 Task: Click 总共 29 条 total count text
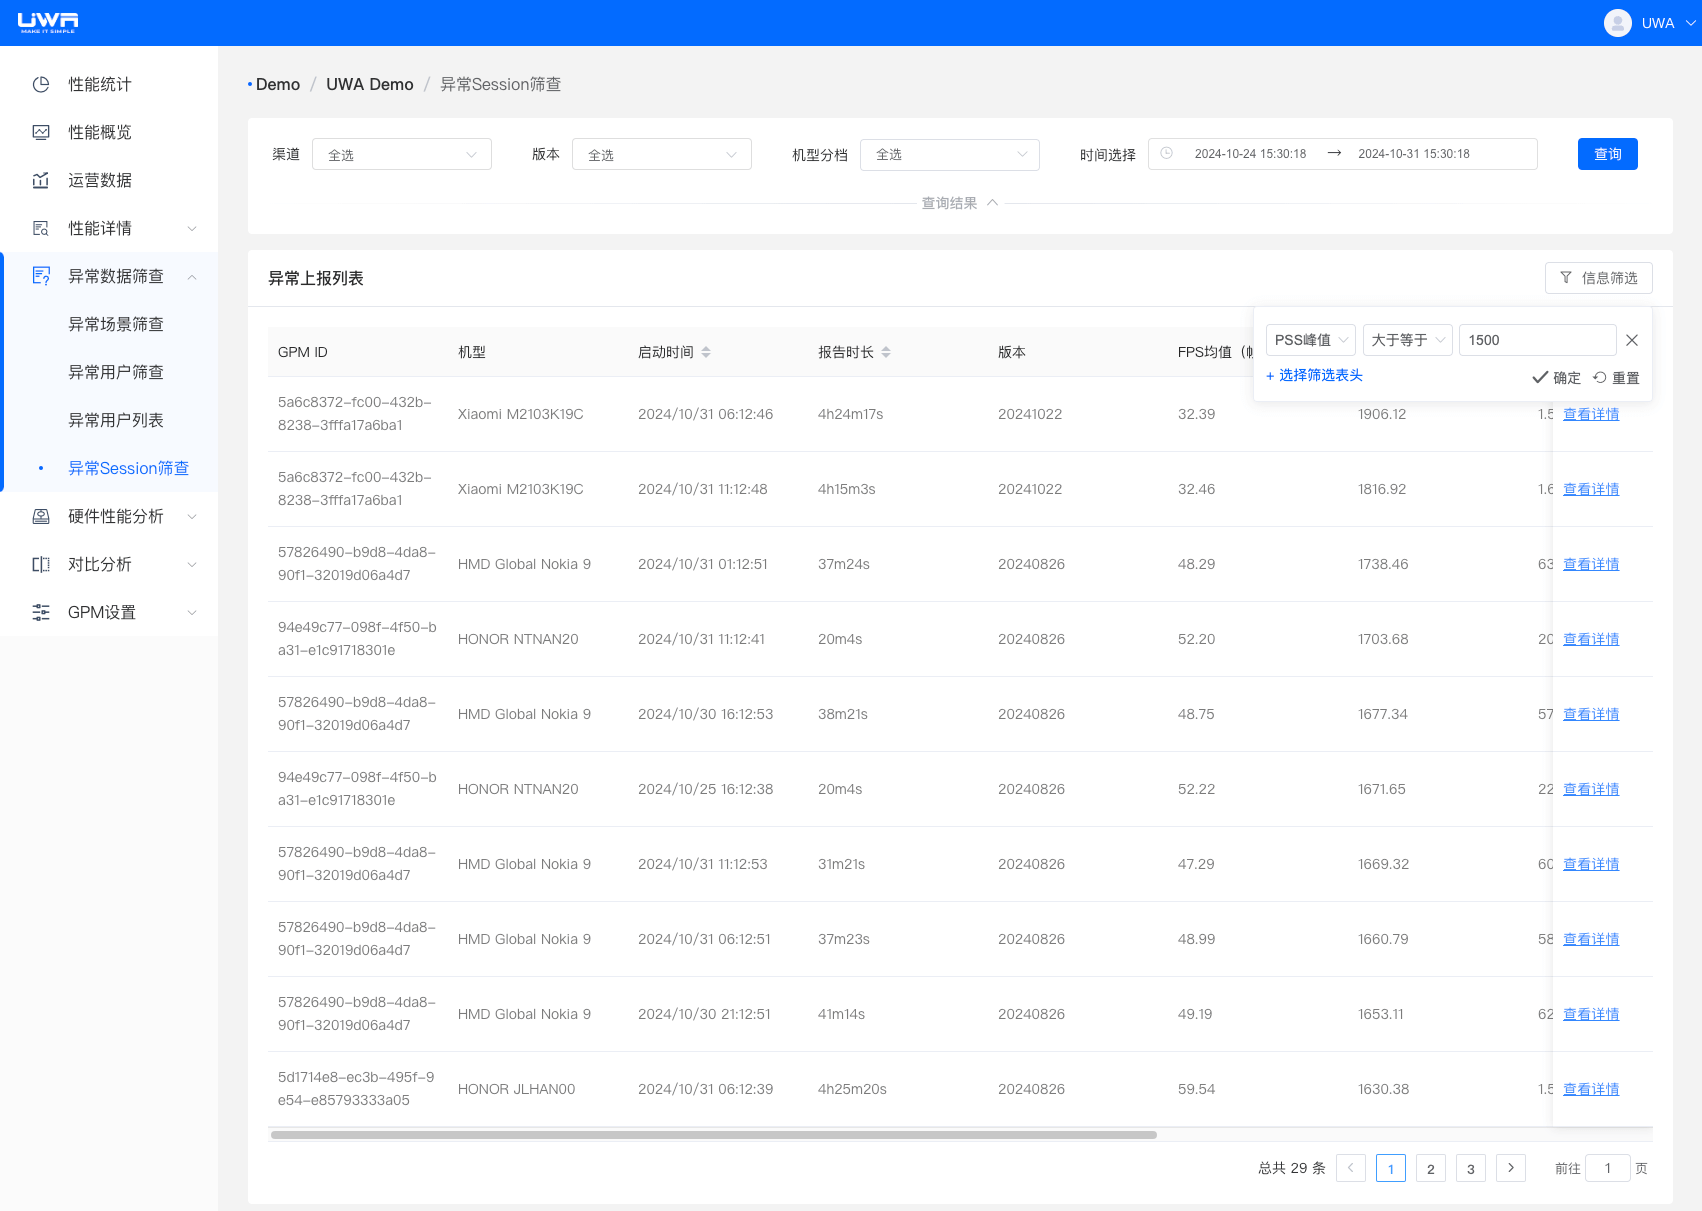1292,1168
